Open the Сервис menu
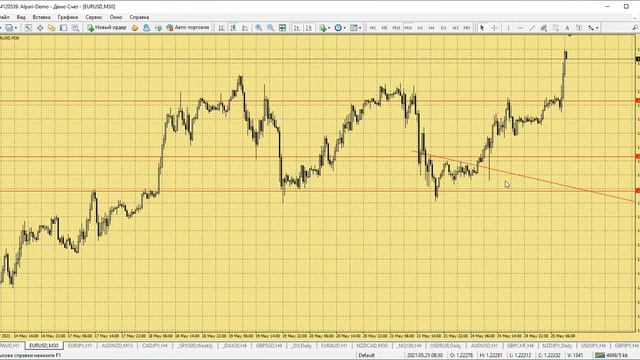640x360 pixels. point(94,17)
